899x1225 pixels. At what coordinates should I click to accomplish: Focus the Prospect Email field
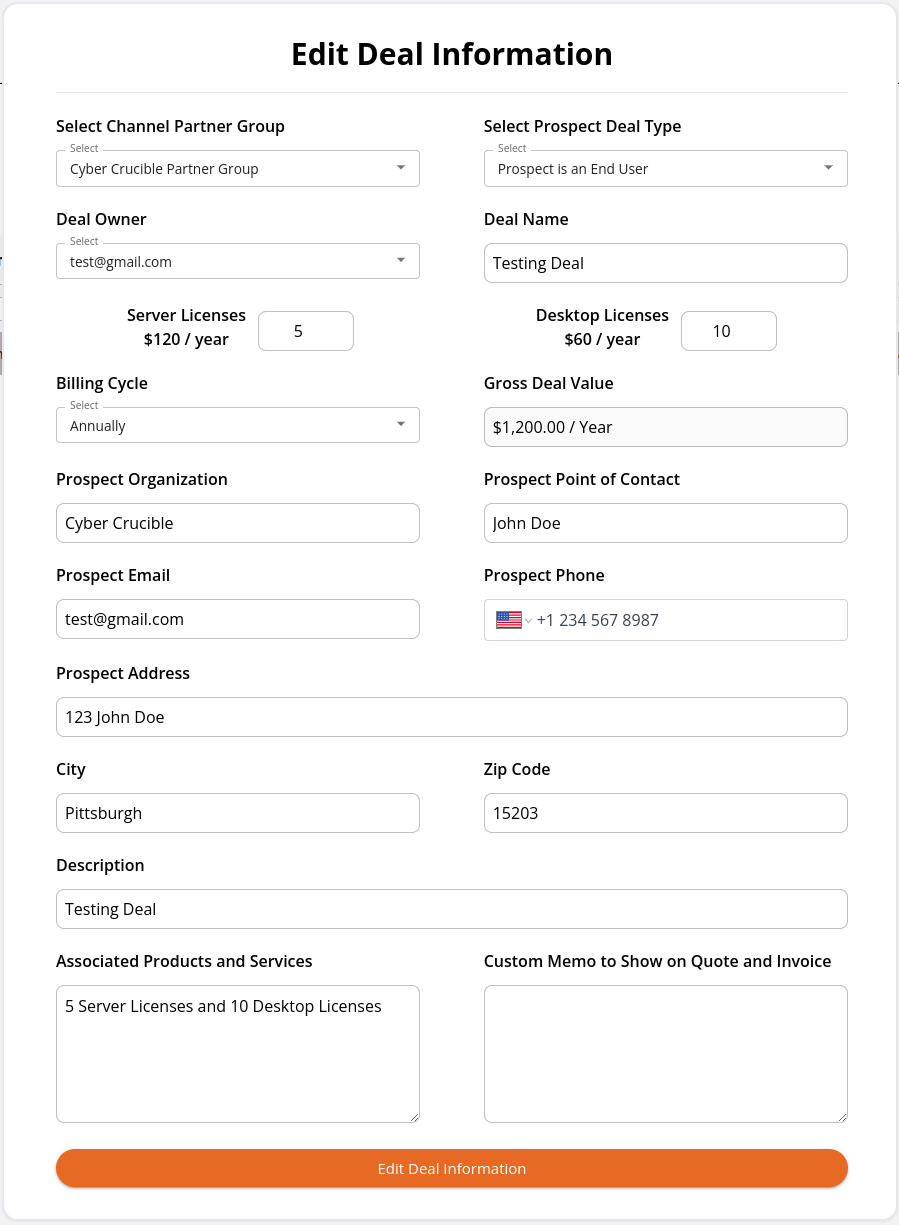click(x=238, y=619)
